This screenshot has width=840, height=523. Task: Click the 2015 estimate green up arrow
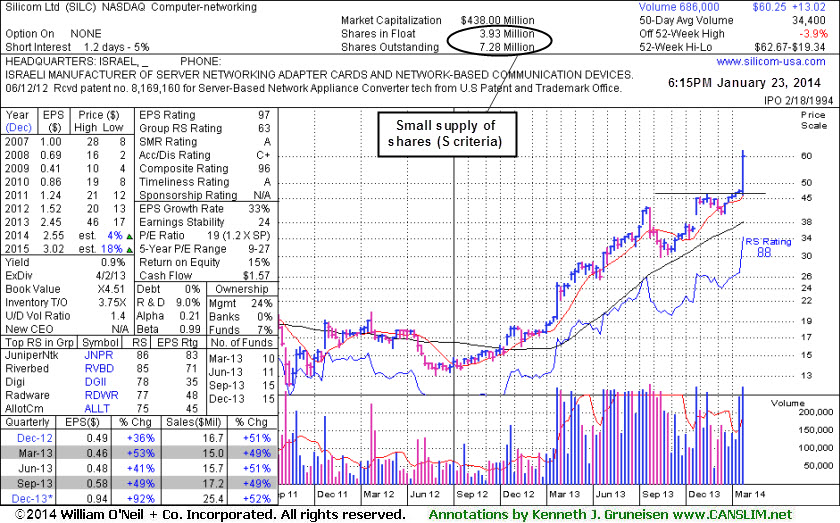click(129, 249)
